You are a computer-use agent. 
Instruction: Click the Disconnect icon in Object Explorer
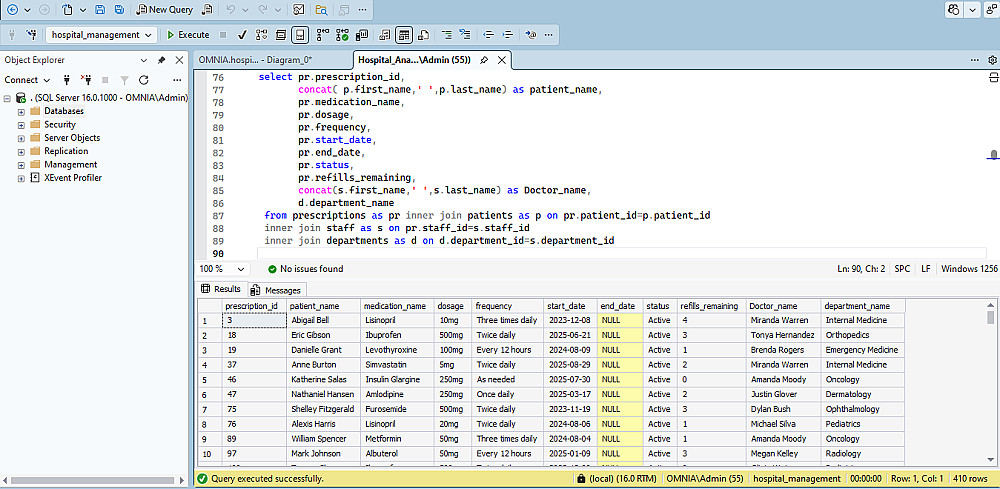point(85,80)
